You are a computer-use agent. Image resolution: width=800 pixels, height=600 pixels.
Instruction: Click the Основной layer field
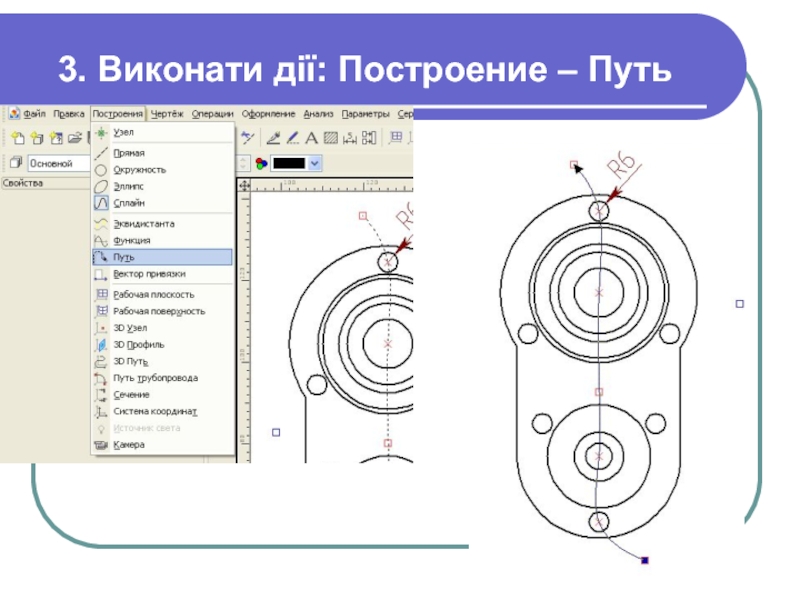pyautogui.click(x=59, y=163)
